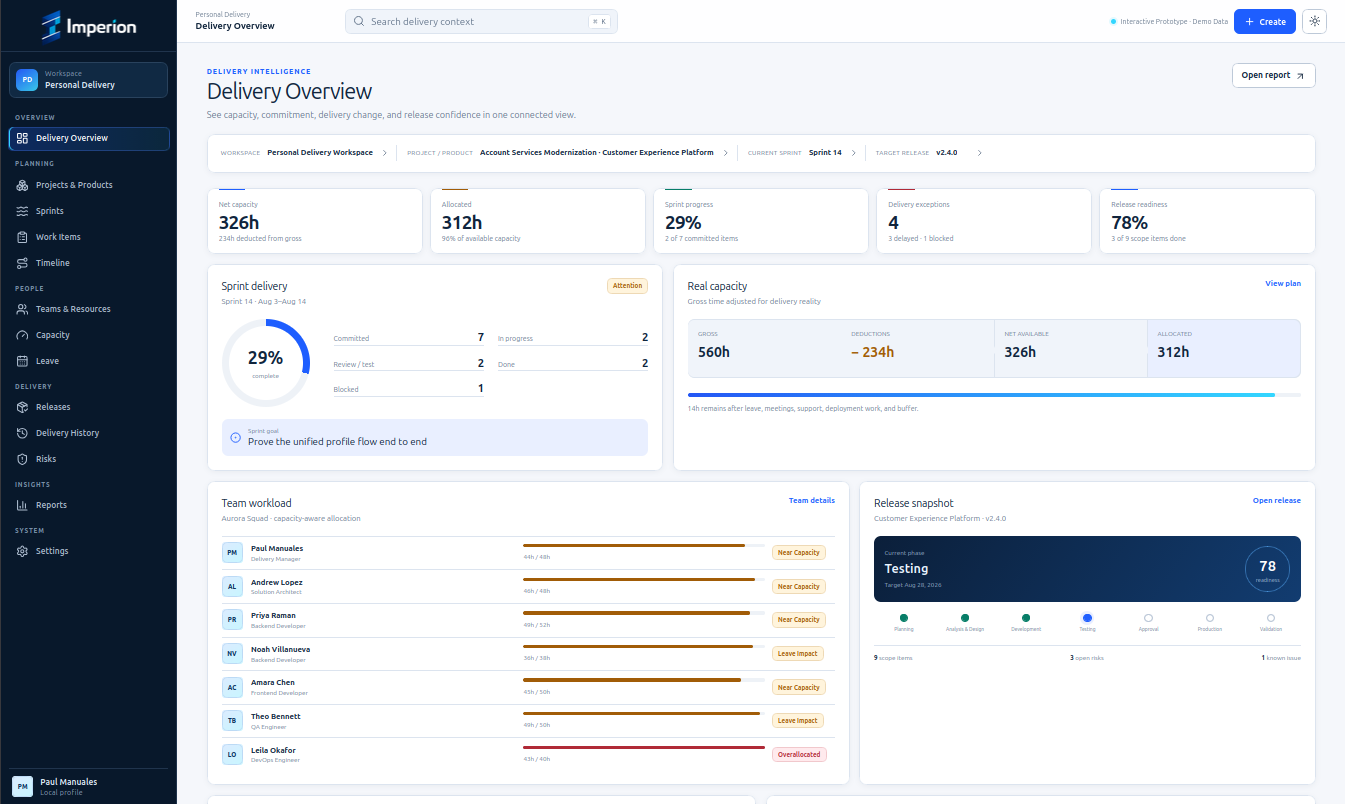The image size is (1345, 804).
Task: Open the Leave calendar icon
Action: (x=23, y=361)
